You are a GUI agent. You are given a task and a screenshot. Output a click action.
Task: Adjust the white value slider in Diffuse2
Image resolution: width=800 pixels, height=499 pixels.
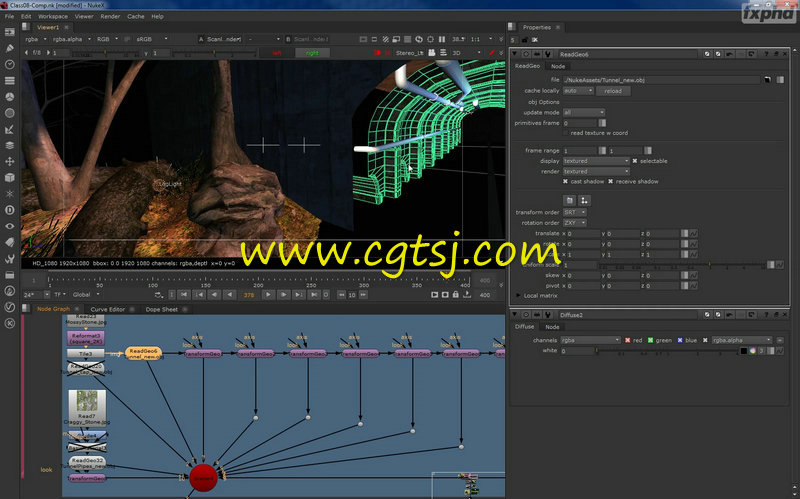click(x=666, y=351)
